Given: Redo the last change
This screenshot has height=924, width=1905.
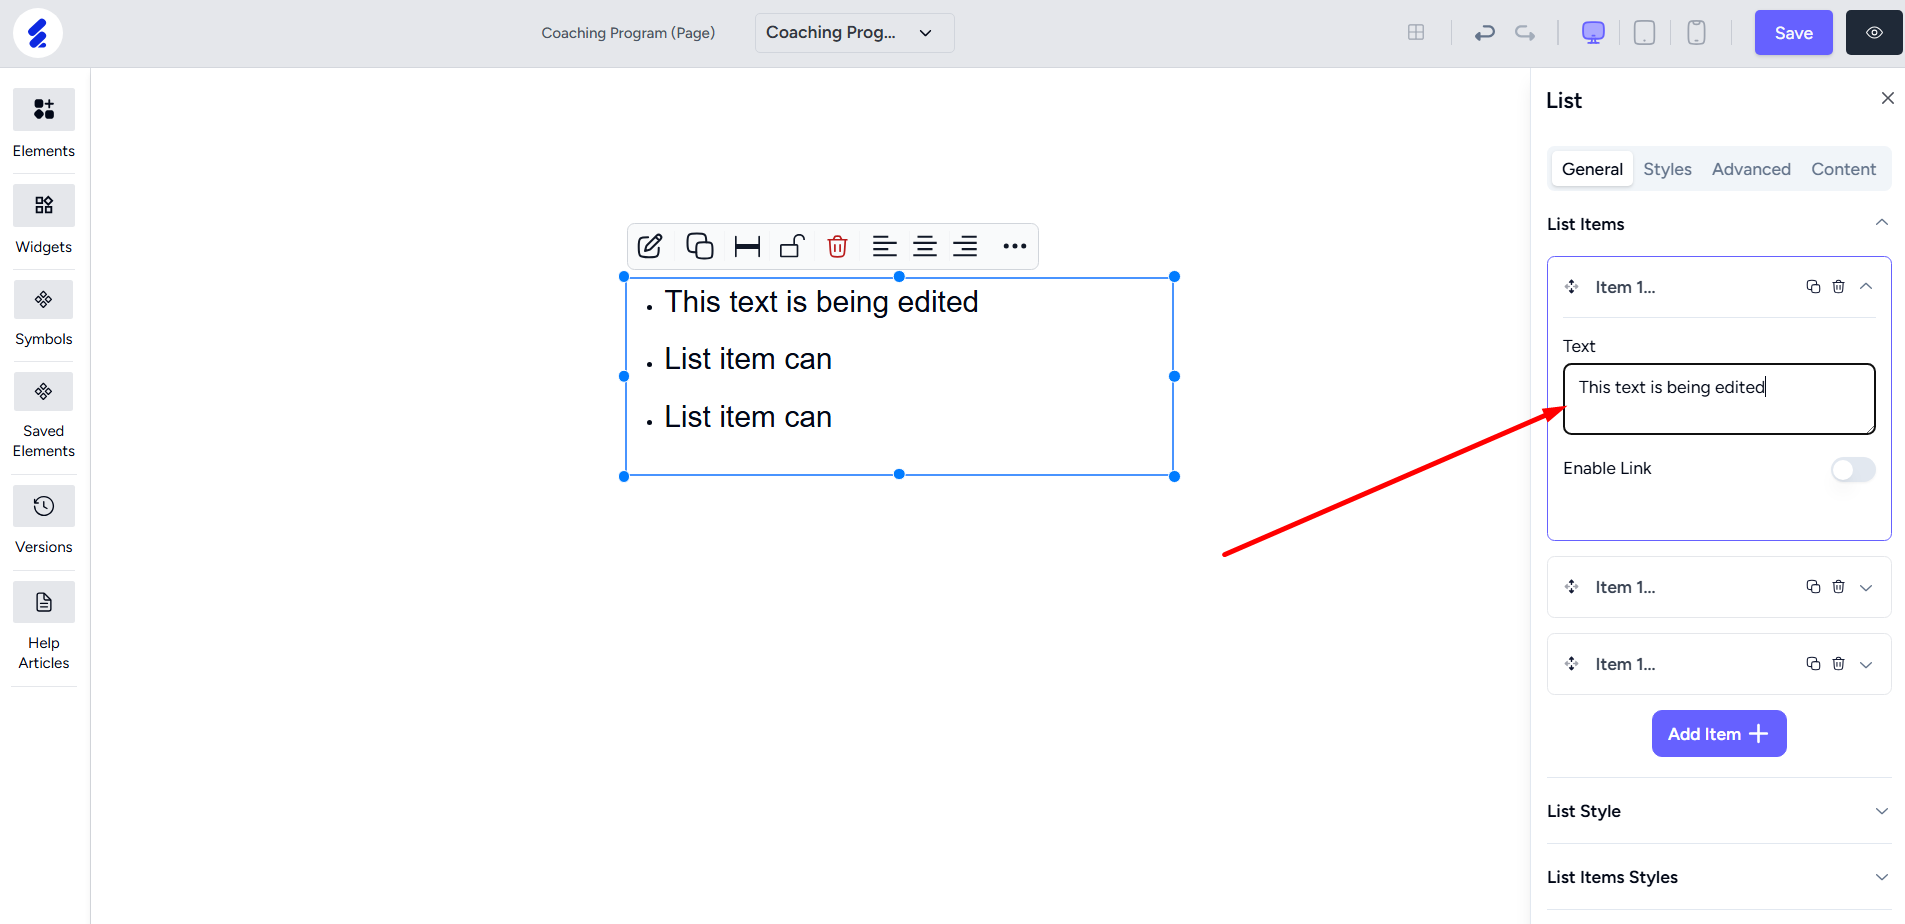Looking at the screenshot, I should [x=1525, y=33].
